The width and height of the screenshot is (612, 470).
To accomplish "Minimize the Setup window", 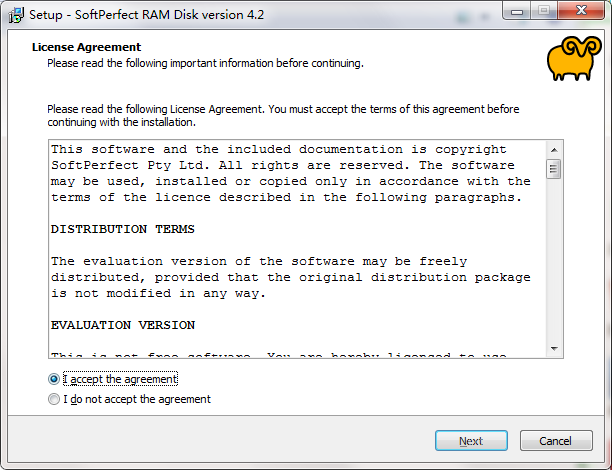I will (517, 11).
